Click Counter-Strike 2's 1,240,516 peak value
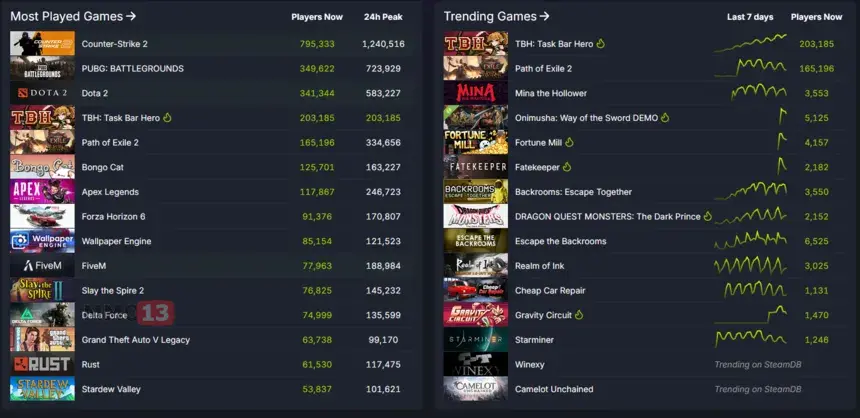The width and height of the screenshot is (860, 418). click(x=383, y=44)
